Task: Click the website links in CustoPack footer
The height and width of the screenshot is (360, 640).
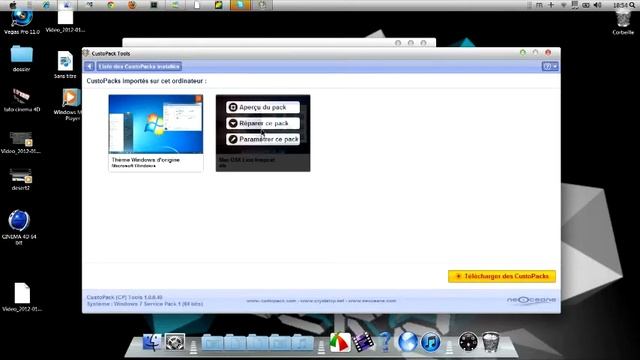Action: (321, 301)
